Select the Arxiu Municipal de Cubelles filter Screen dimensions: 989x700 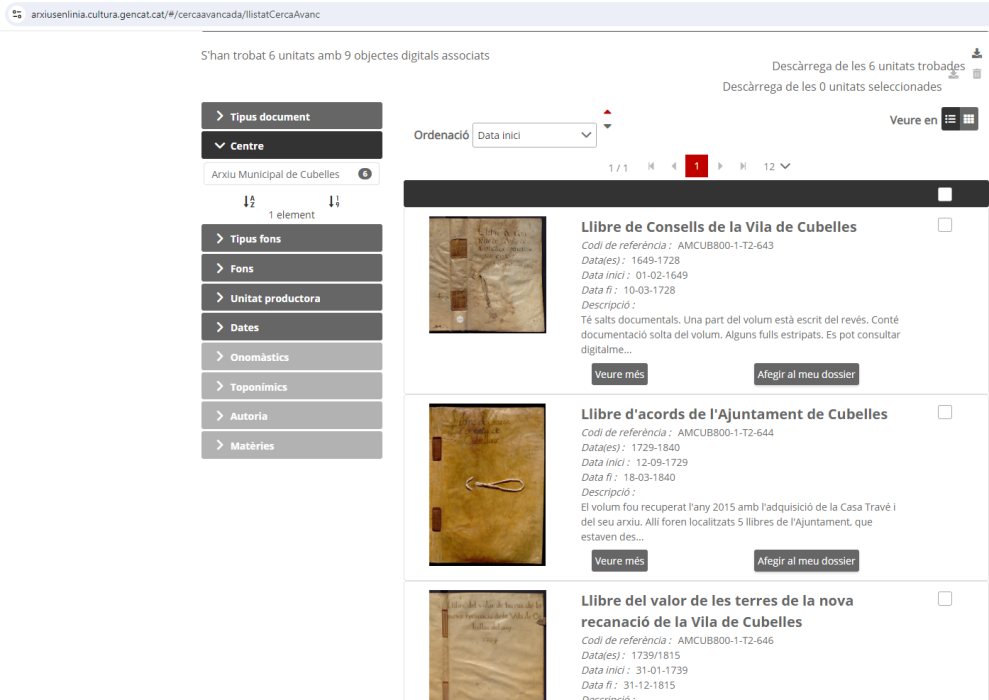click(276, 174)
